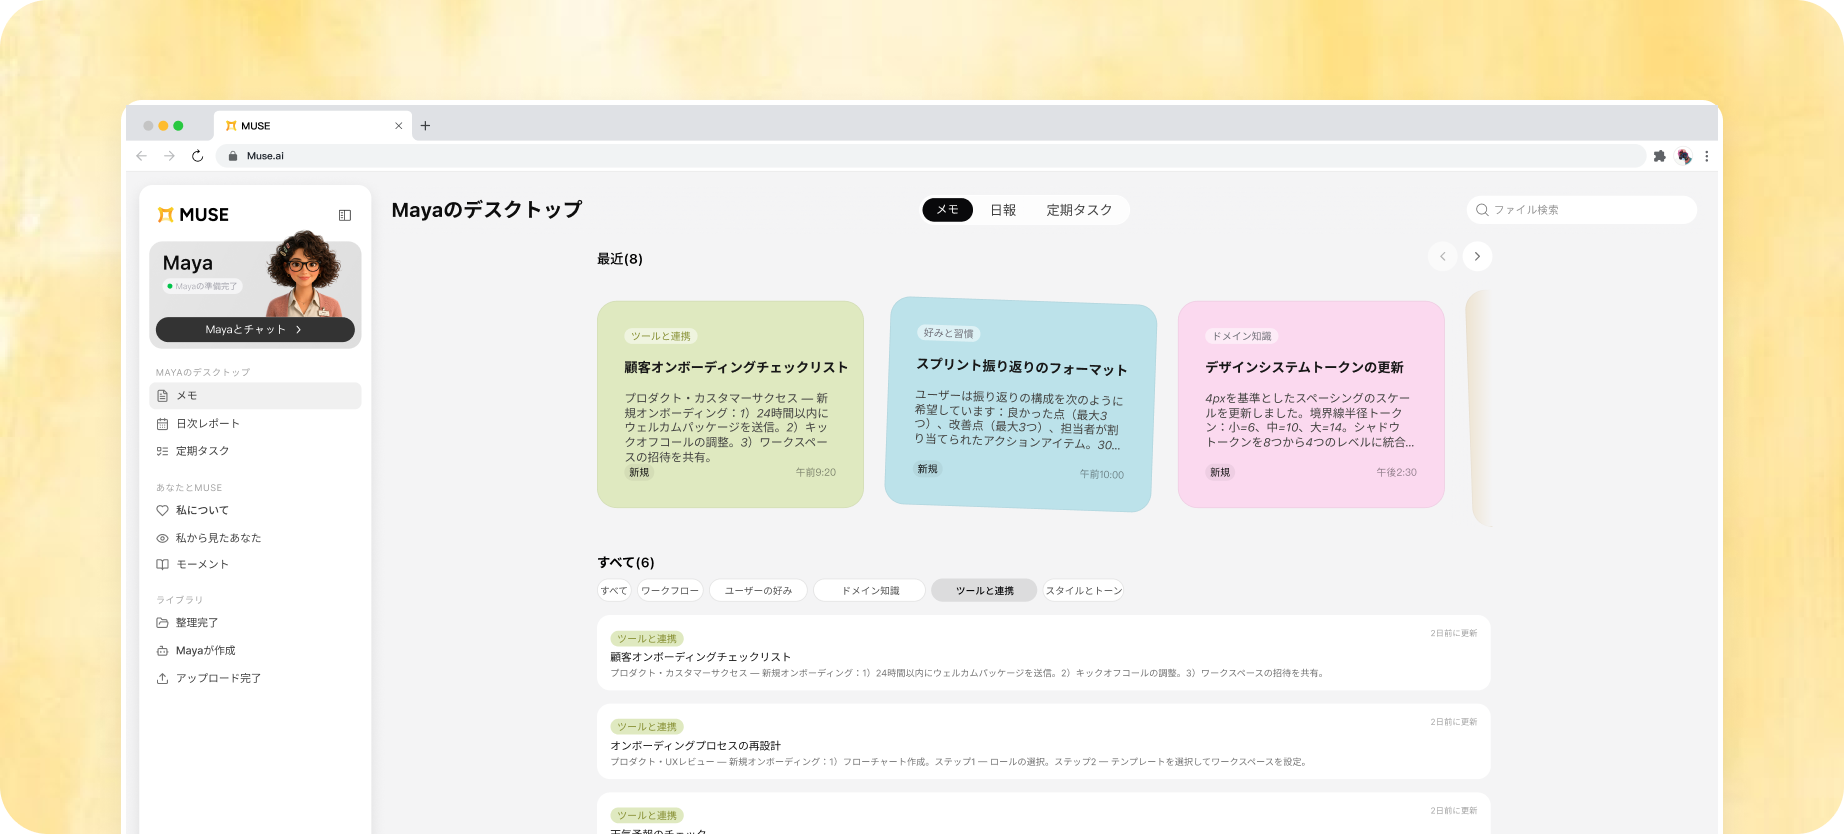Screen dimensions: 1844x834
Task: Click the browser forward arrow
Action: click(169, 156)
